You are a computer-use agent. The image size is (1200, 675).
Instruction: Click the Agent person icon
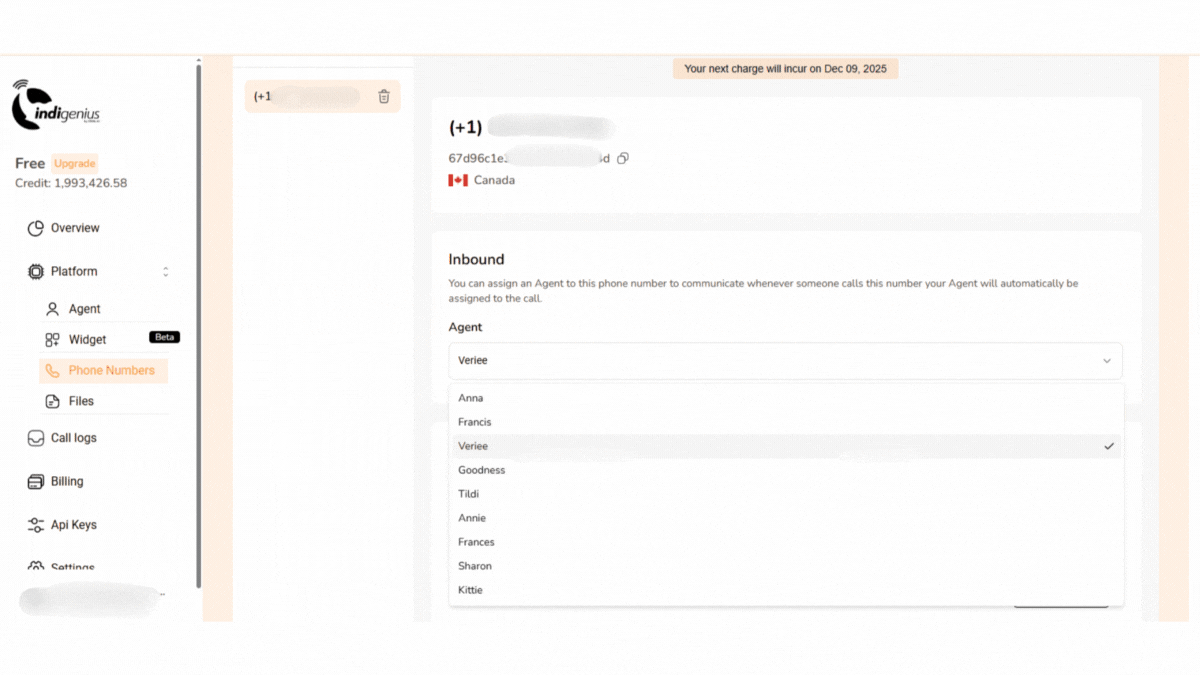[x=53, y=309]
